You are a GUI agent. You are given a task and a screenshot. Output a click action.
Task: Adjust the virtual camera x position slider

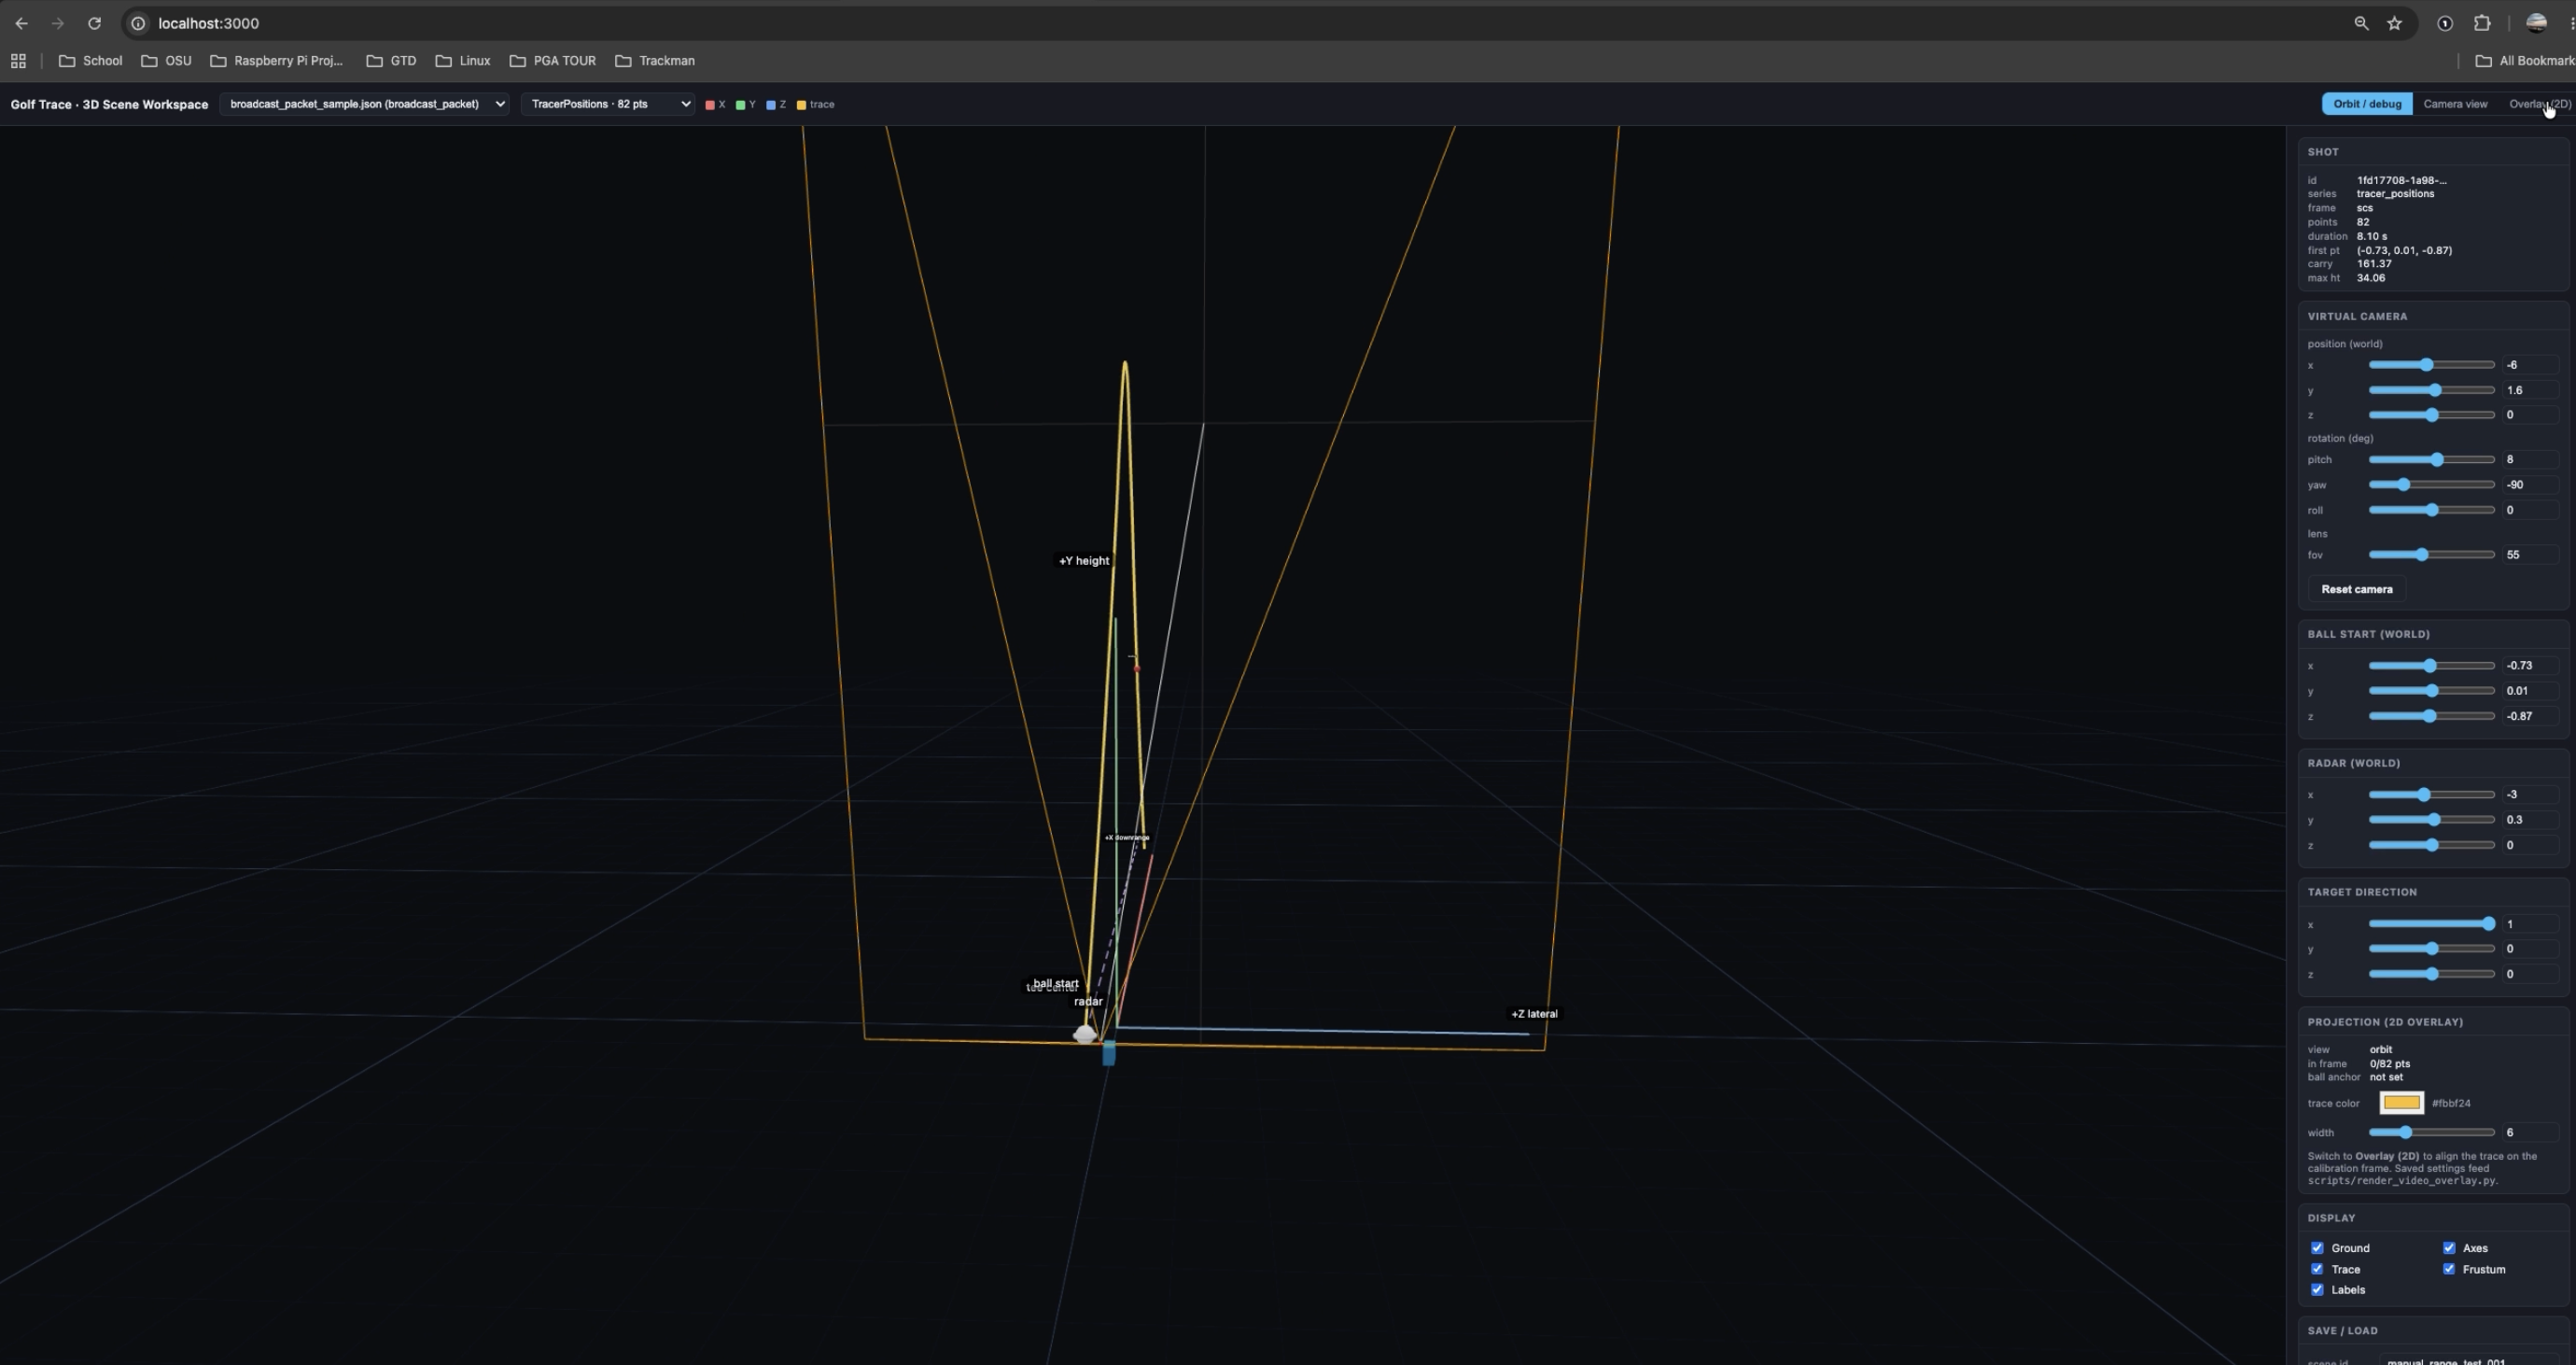coord(2431,365)
